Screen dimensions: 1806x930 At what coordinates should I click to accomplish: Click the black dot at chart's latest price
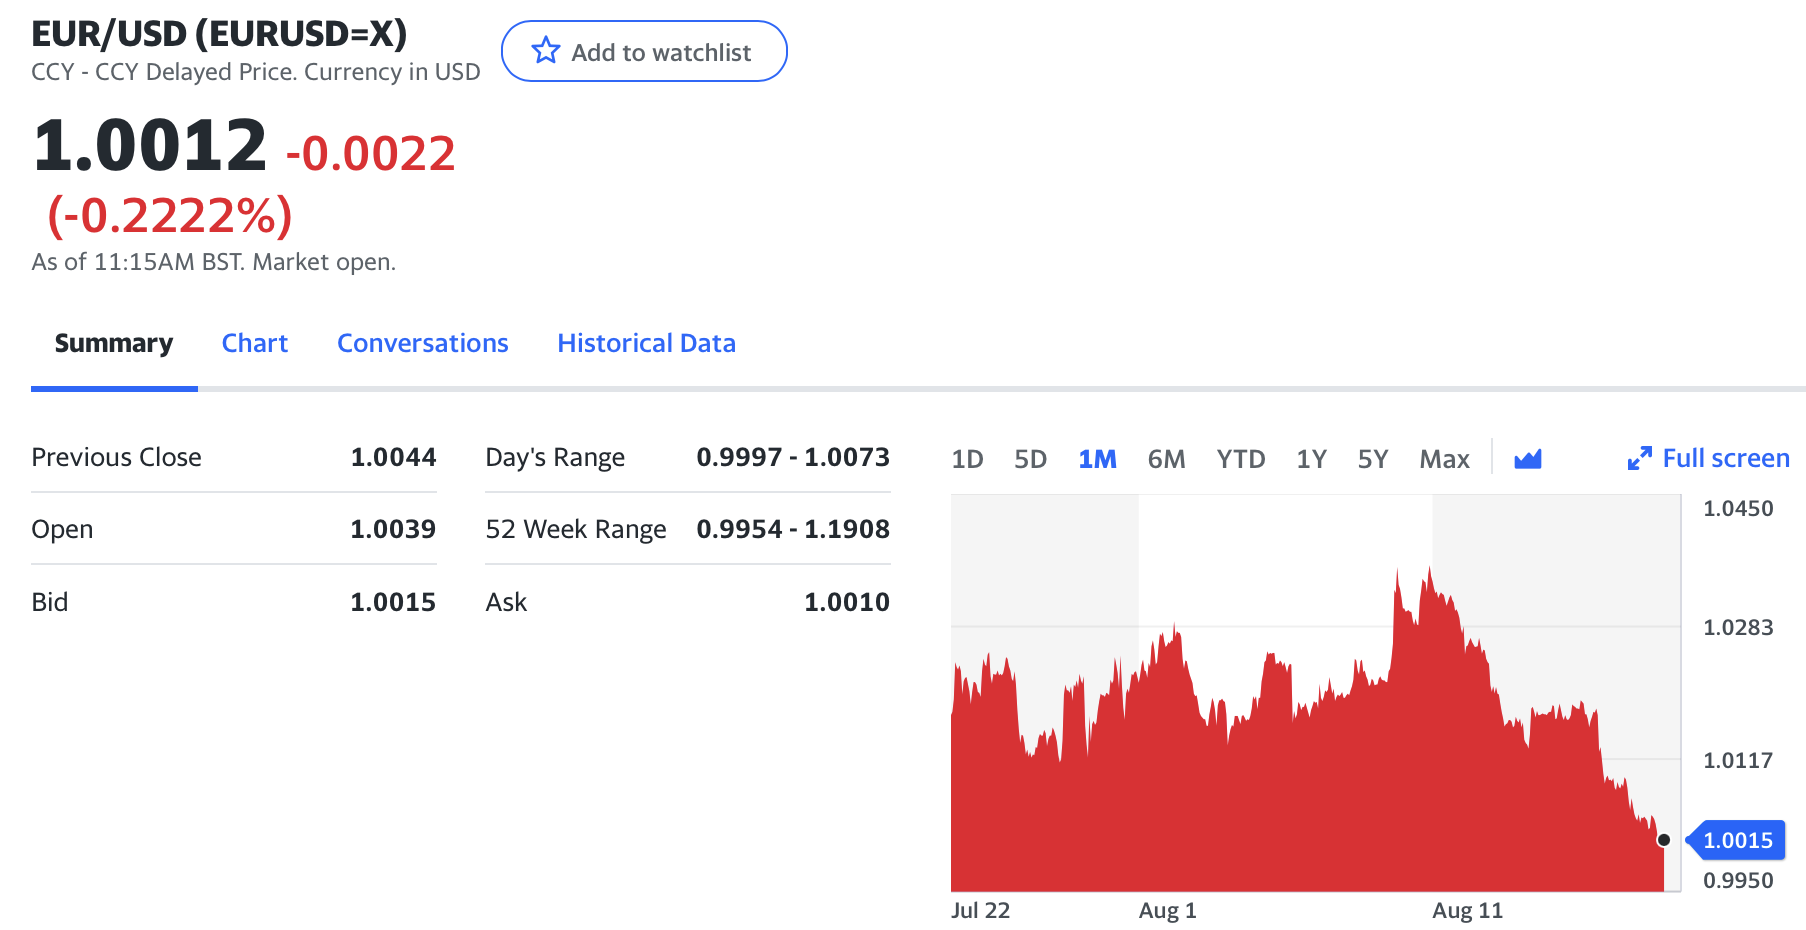tap(1664, 840)
